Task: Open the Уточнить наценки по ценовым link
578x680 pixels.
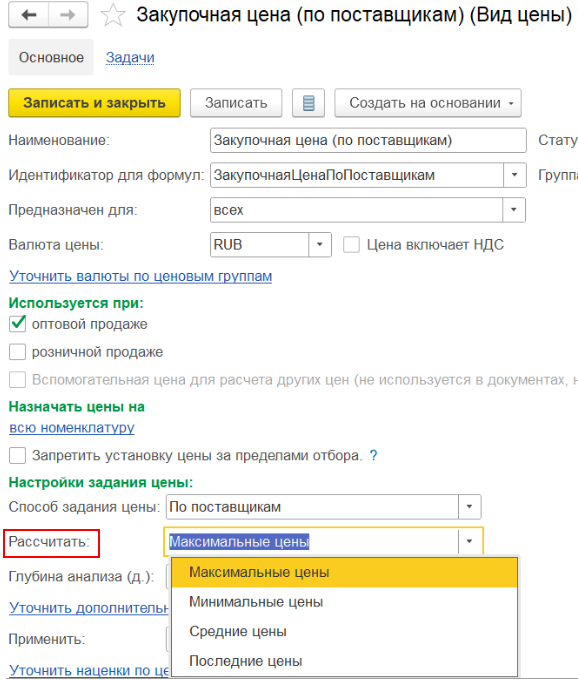Action: click(89, 670)
